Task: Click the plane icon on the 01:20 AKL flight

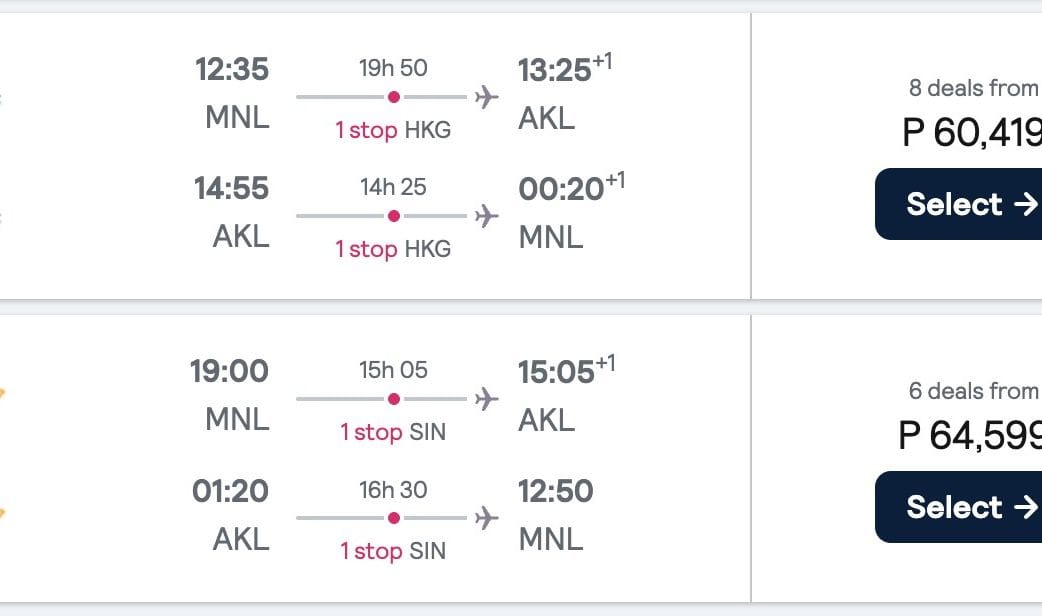Action: [x=487, y=518]
